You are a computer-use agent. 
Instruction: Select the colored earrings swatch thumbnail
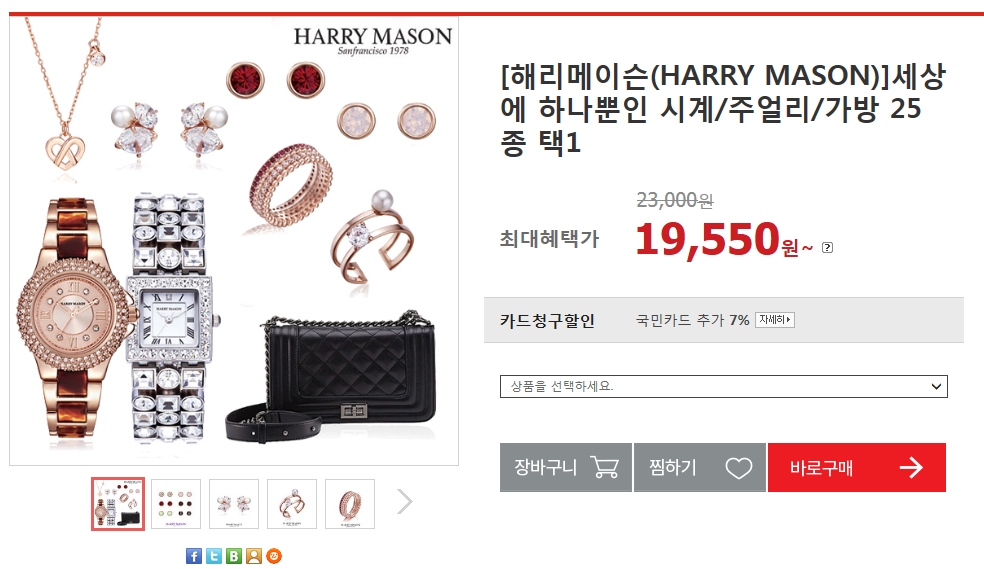pyautogui.click(x=176, y=504)
